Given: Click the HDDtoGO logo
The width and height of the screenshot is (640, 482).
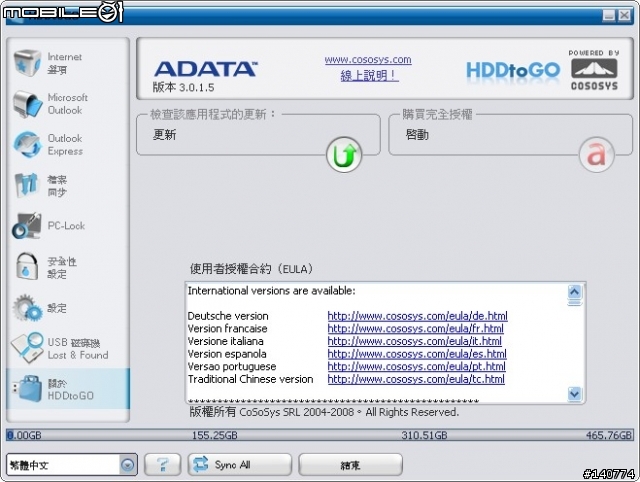Looking at the screenshot, I should (513, 71).
